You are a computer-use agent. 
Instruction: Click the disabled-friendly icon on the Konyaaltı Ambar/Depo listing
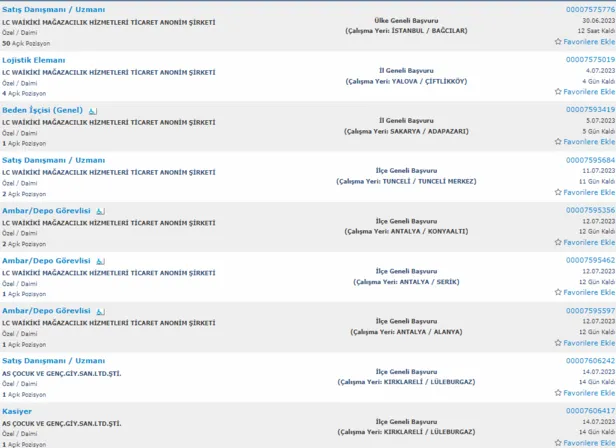point(99,211)
